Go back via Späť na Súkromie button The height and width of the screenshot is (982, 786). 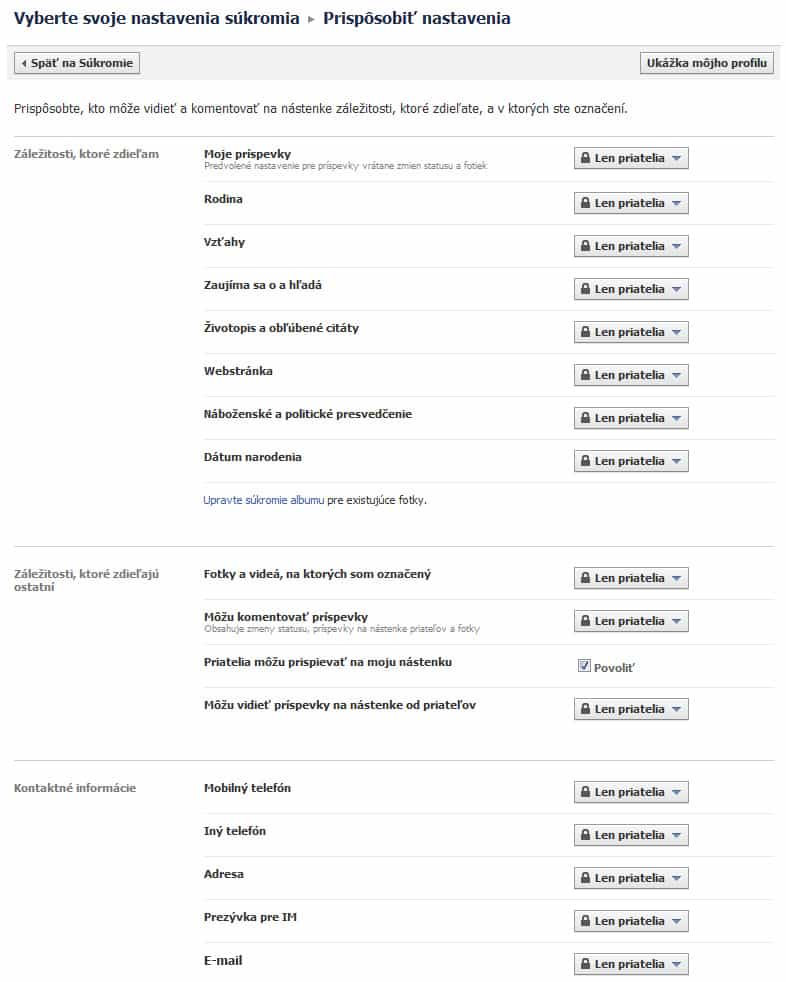click(x=77, y=63)
